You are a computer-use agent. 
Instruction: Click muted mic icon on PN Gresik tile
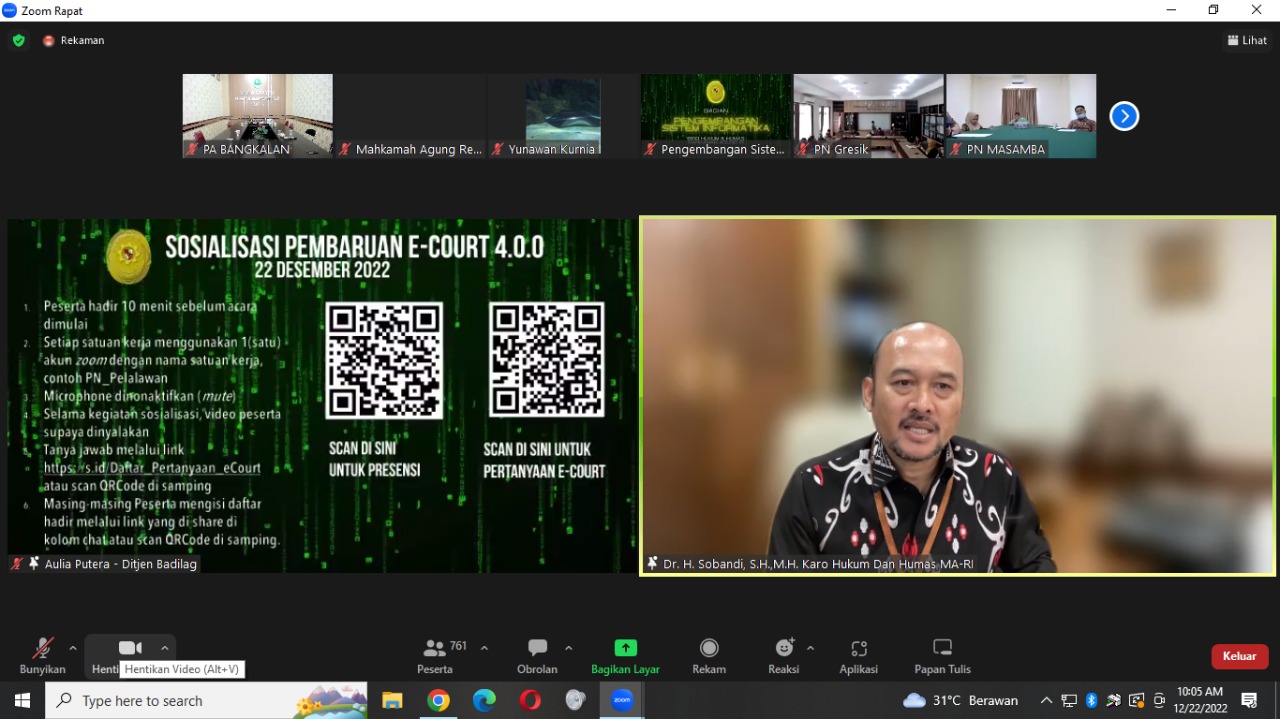click(803, 149)
